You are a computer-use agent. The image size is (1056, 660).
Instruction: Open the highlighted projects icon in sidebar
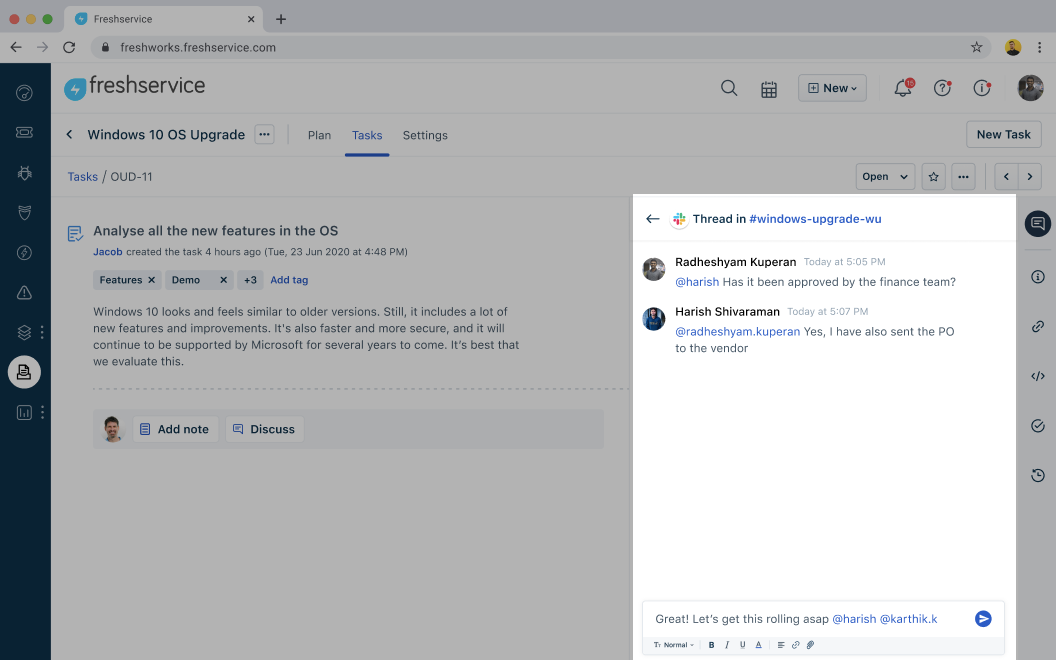point(24,372)
